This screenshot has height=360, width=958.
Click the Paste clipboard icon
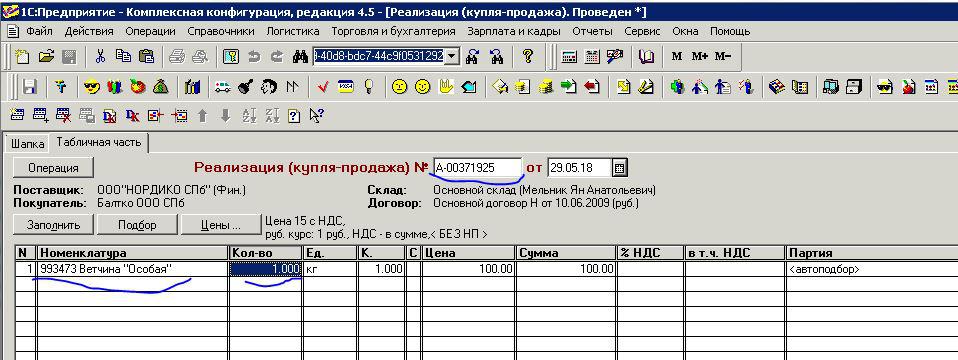point(146,57)
